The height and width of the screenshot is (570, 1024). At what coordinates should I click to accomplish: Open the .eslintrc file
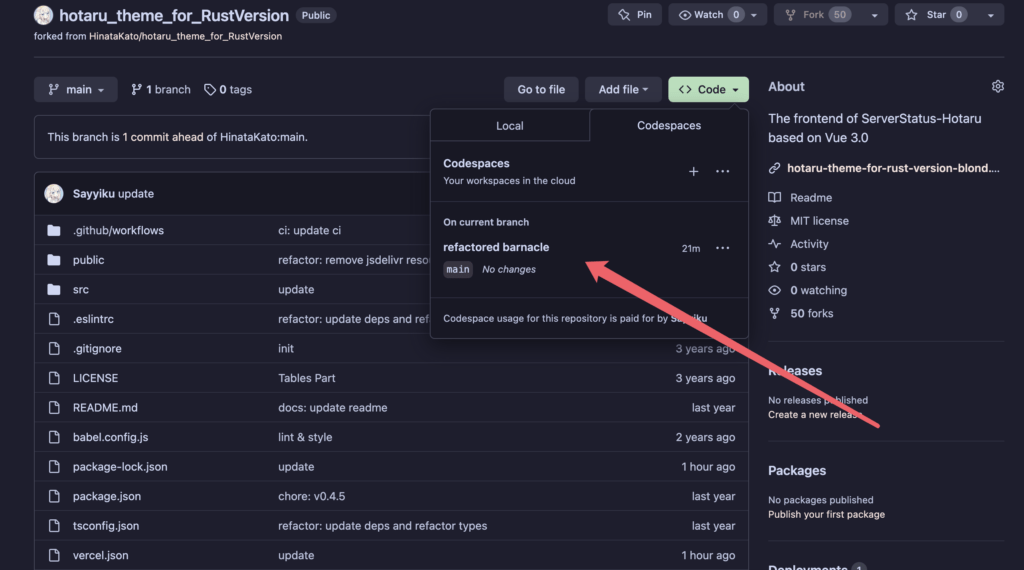(93, 319)
